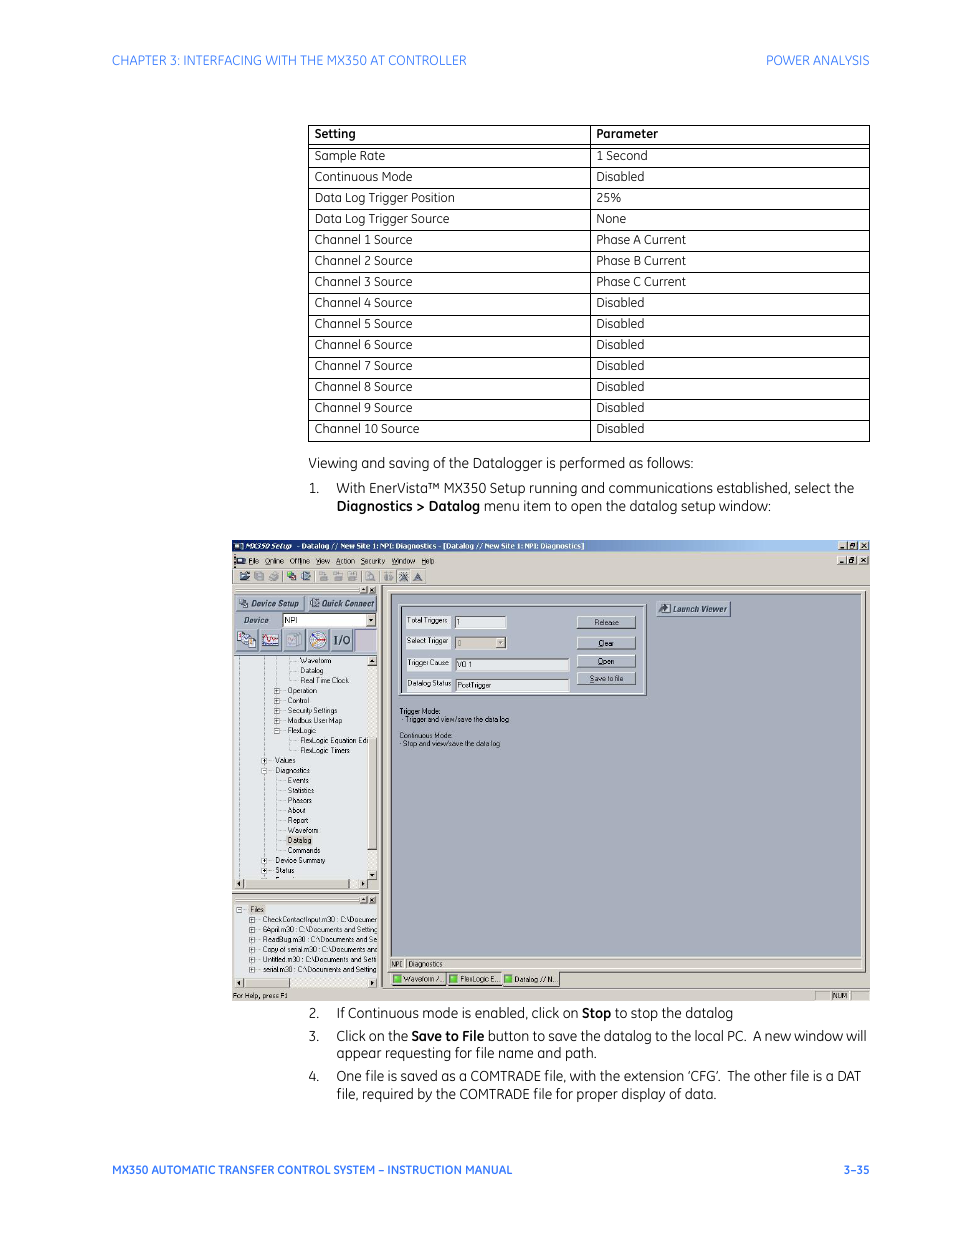The height and width of the screenshot is (1235, 954).
Task: Expand the Status tree node
Action: [265, 870]
